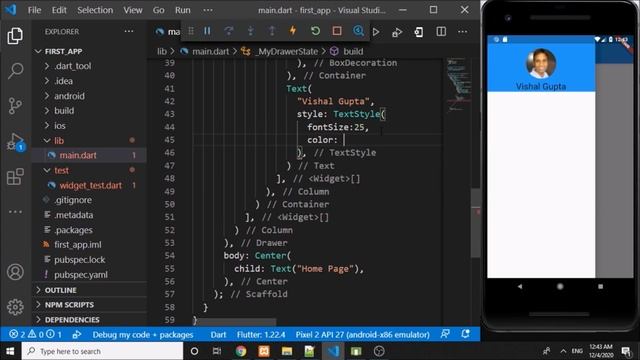Open widget_test.dart file
640x360 pixels.
(89, 185)
